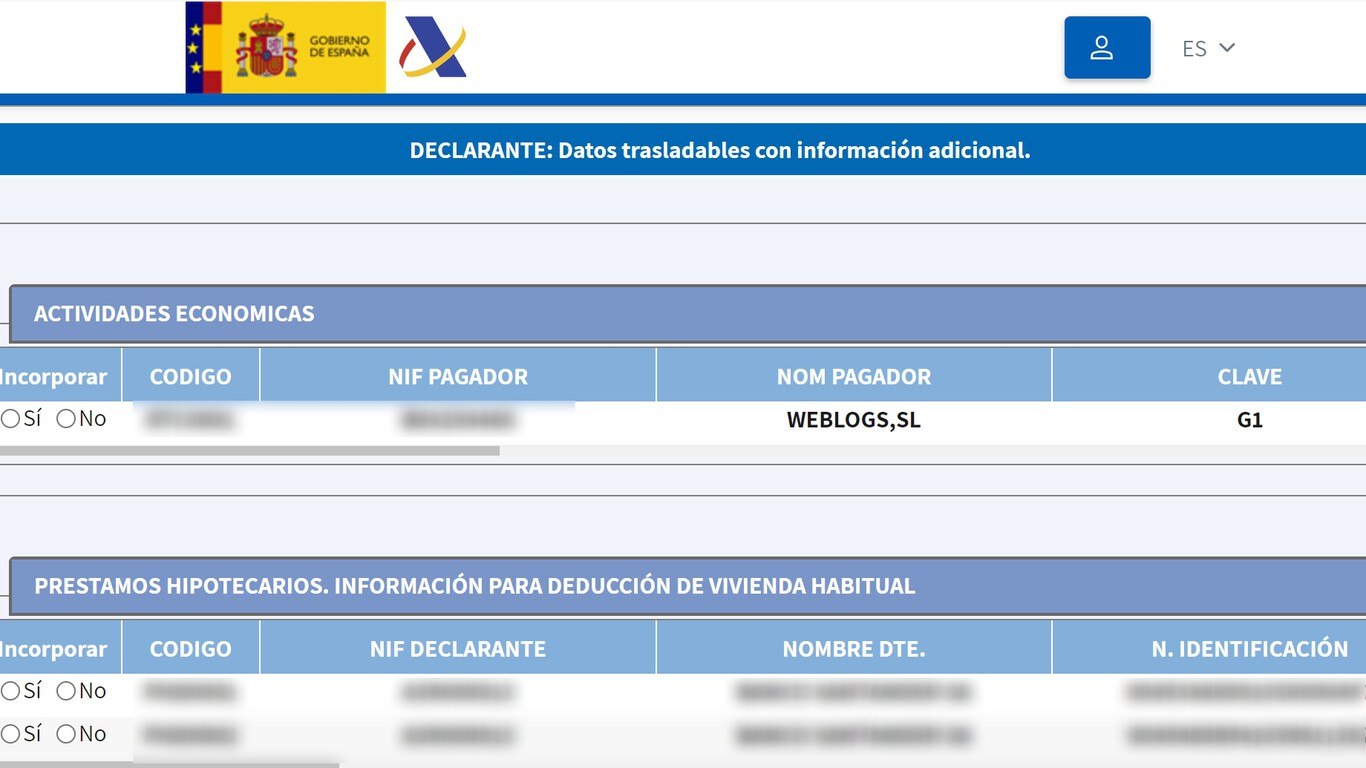Viewport: 1366px width, 768px height.
Task: Click the NIF PAGADOR column header
Action: [457, 377]
